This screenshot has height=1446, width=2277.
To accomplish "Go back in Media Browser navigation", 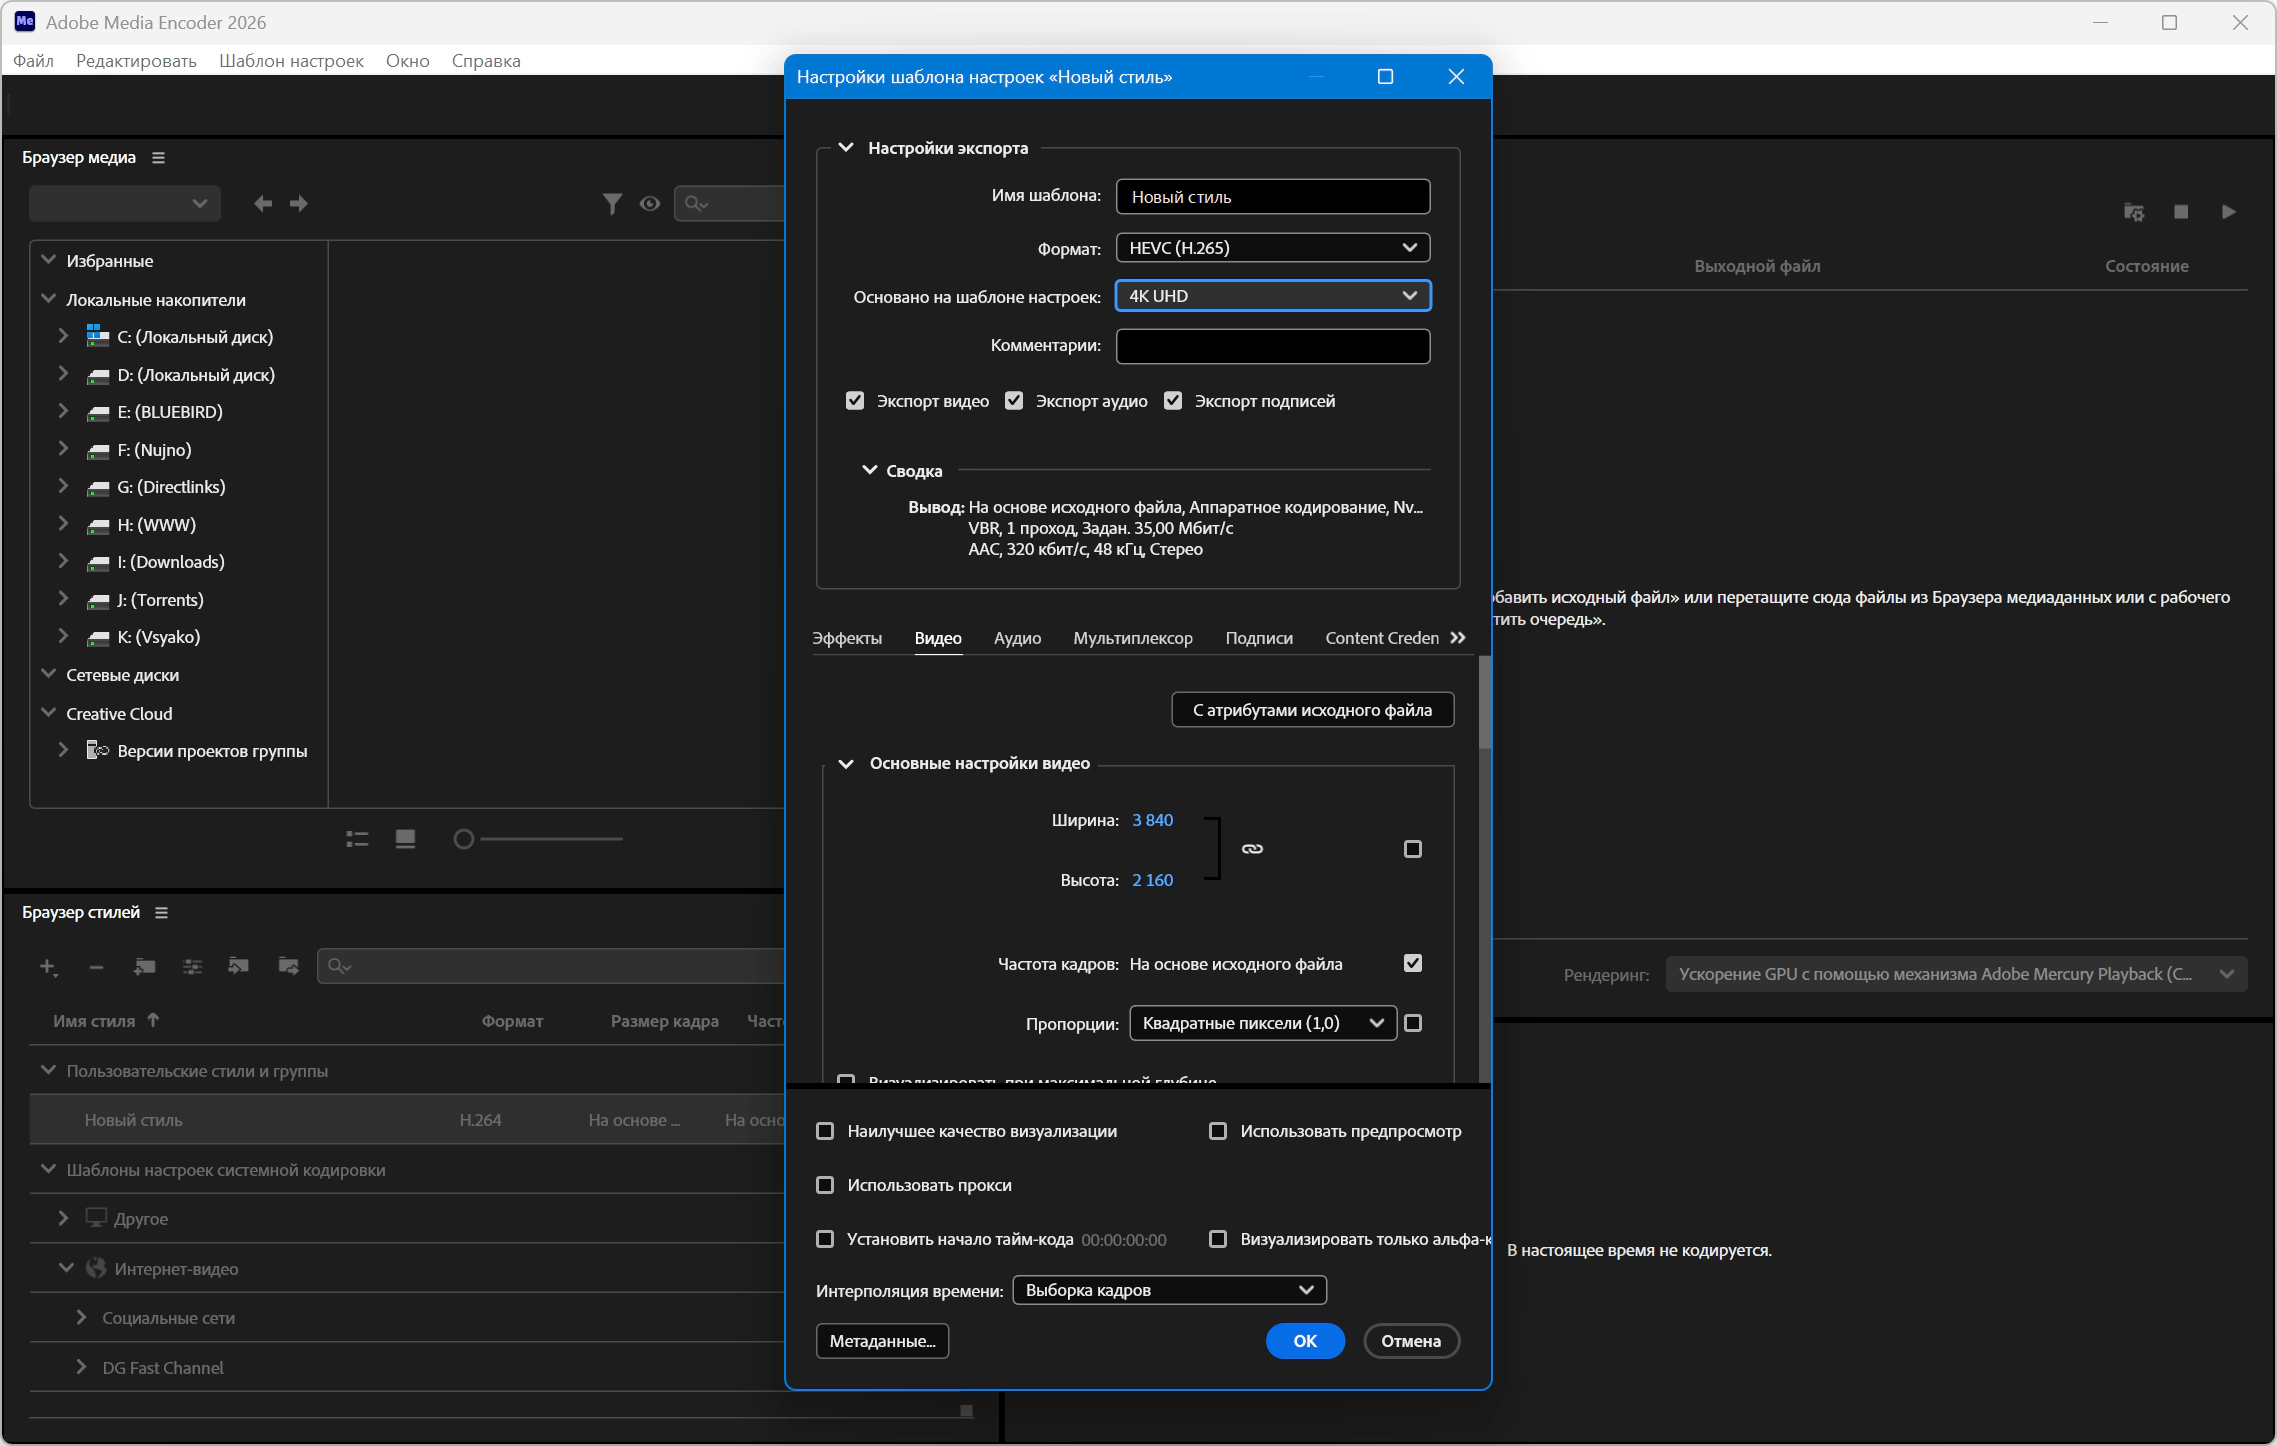I will (263, 204).
